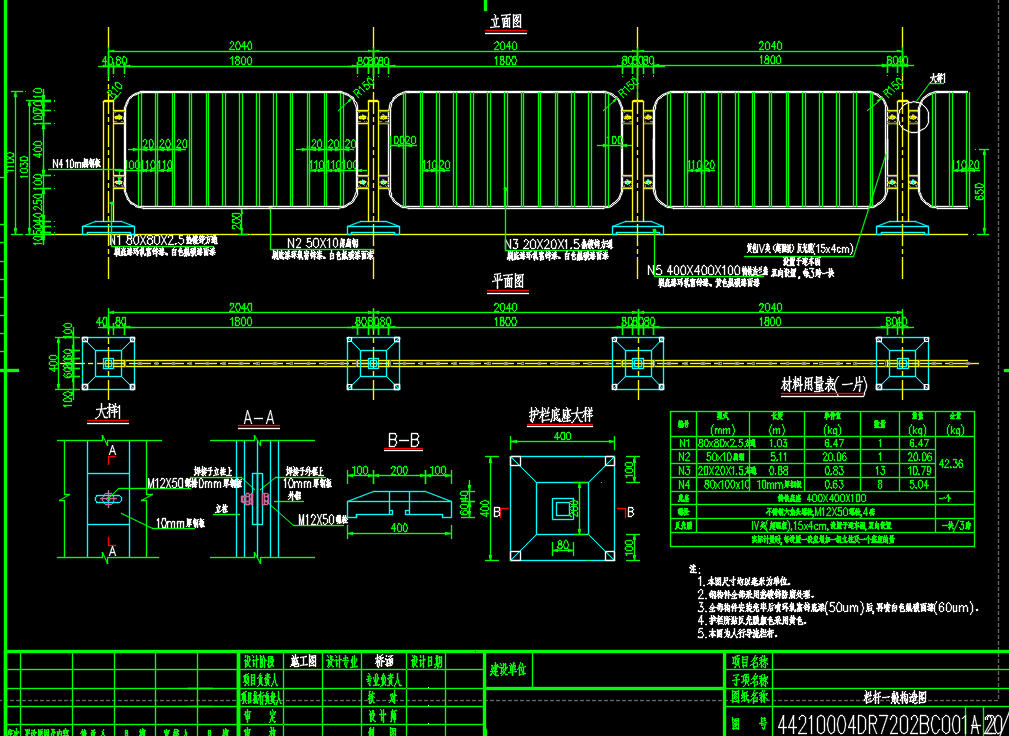Click the A-A section title
This screenshot has width=1009, height=736.
260,419
